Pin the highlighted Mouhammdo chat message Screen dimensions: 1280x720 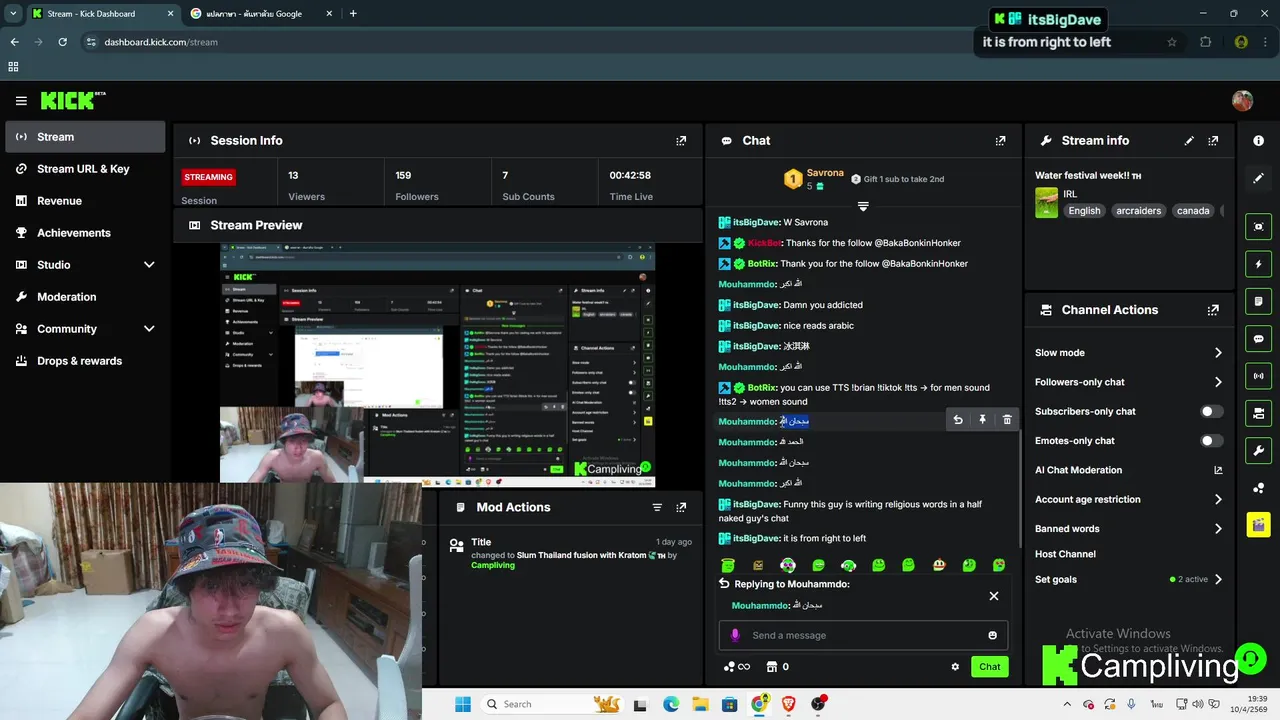pyautogui.click(x=982, y=420)
